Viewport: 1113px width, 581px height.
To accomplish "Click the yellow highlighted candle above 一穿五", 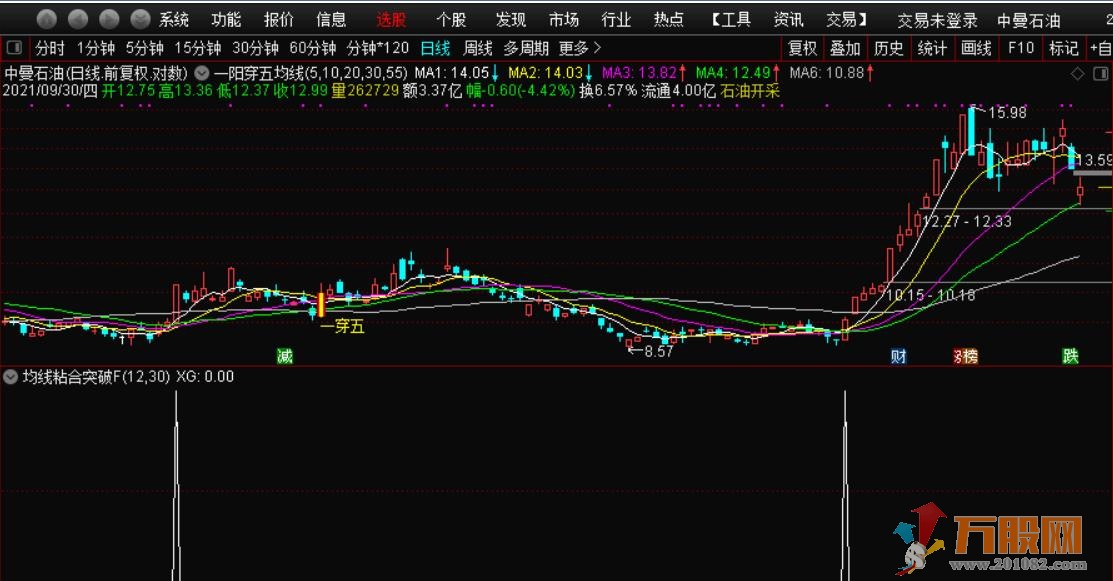I will (x=321, y=305).
